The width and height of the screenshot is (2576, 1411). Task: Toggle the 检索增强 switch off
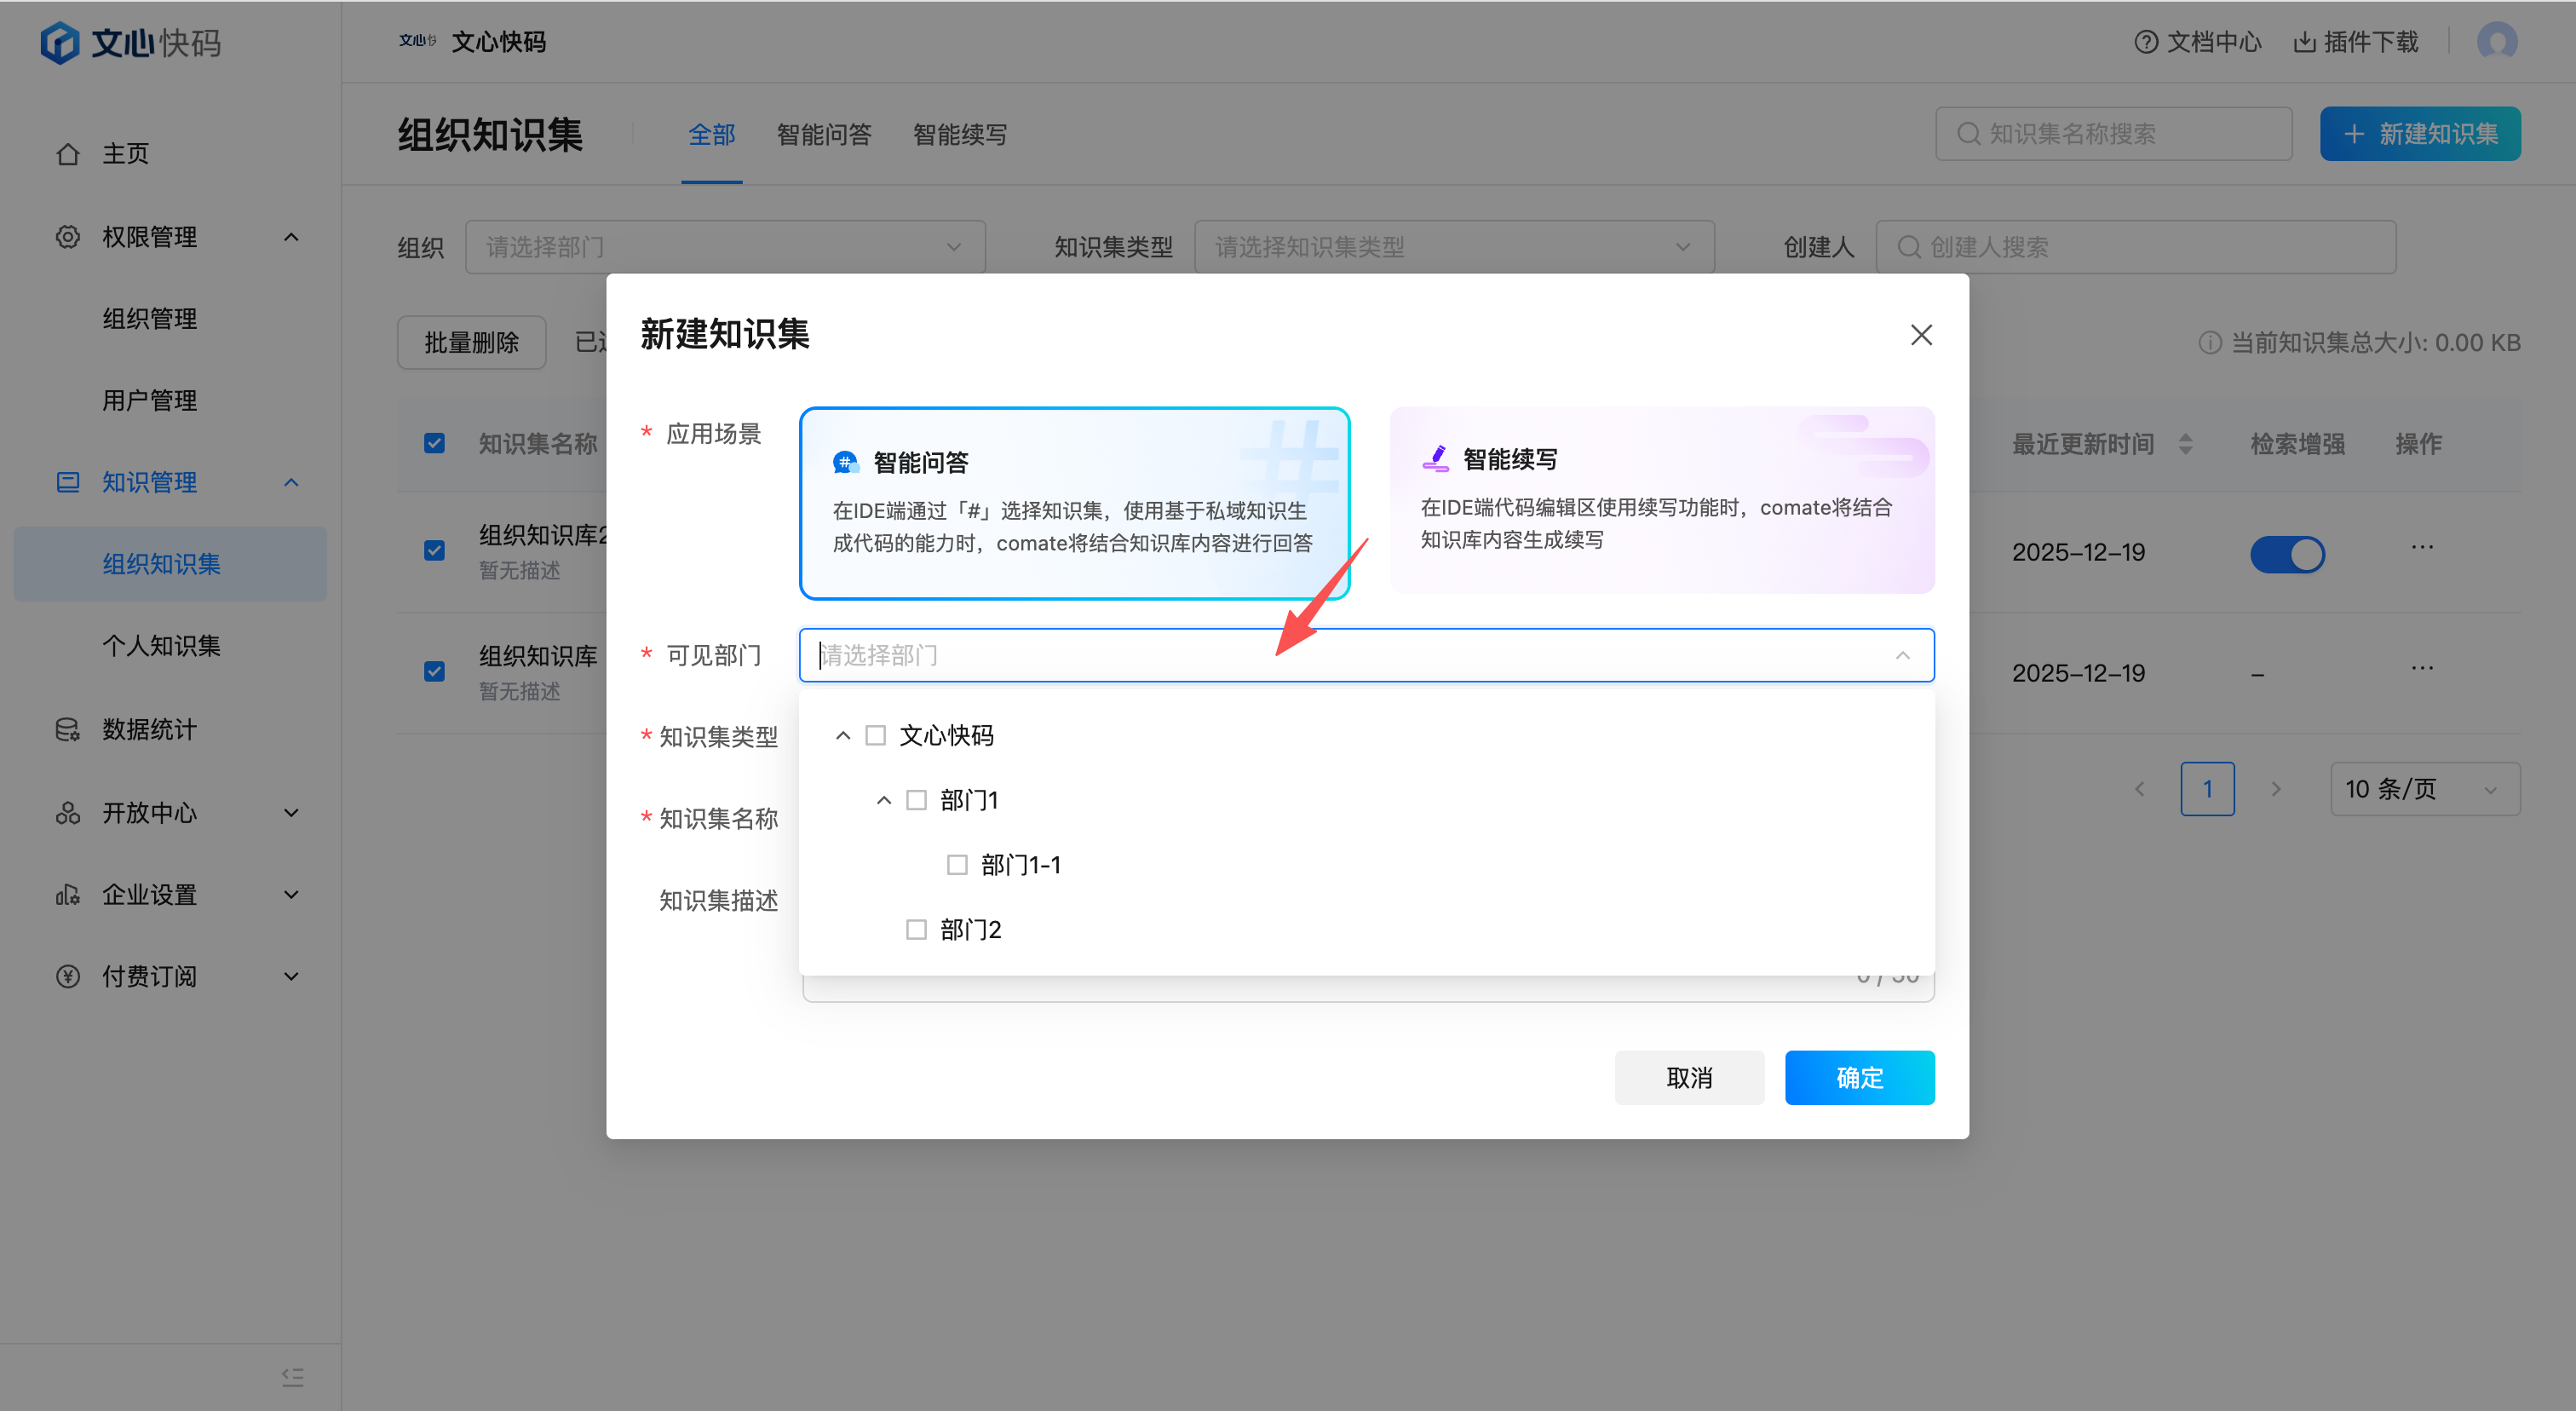(x=2287, y=554)
